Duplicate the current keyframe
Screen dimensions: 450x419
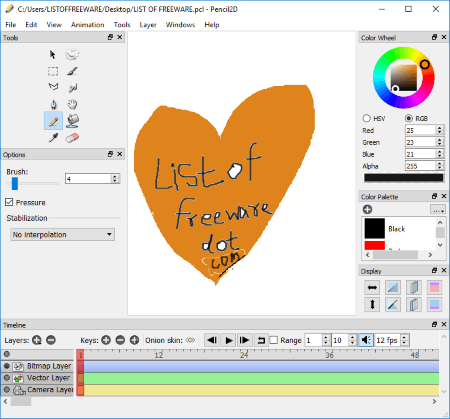point(134,340)
